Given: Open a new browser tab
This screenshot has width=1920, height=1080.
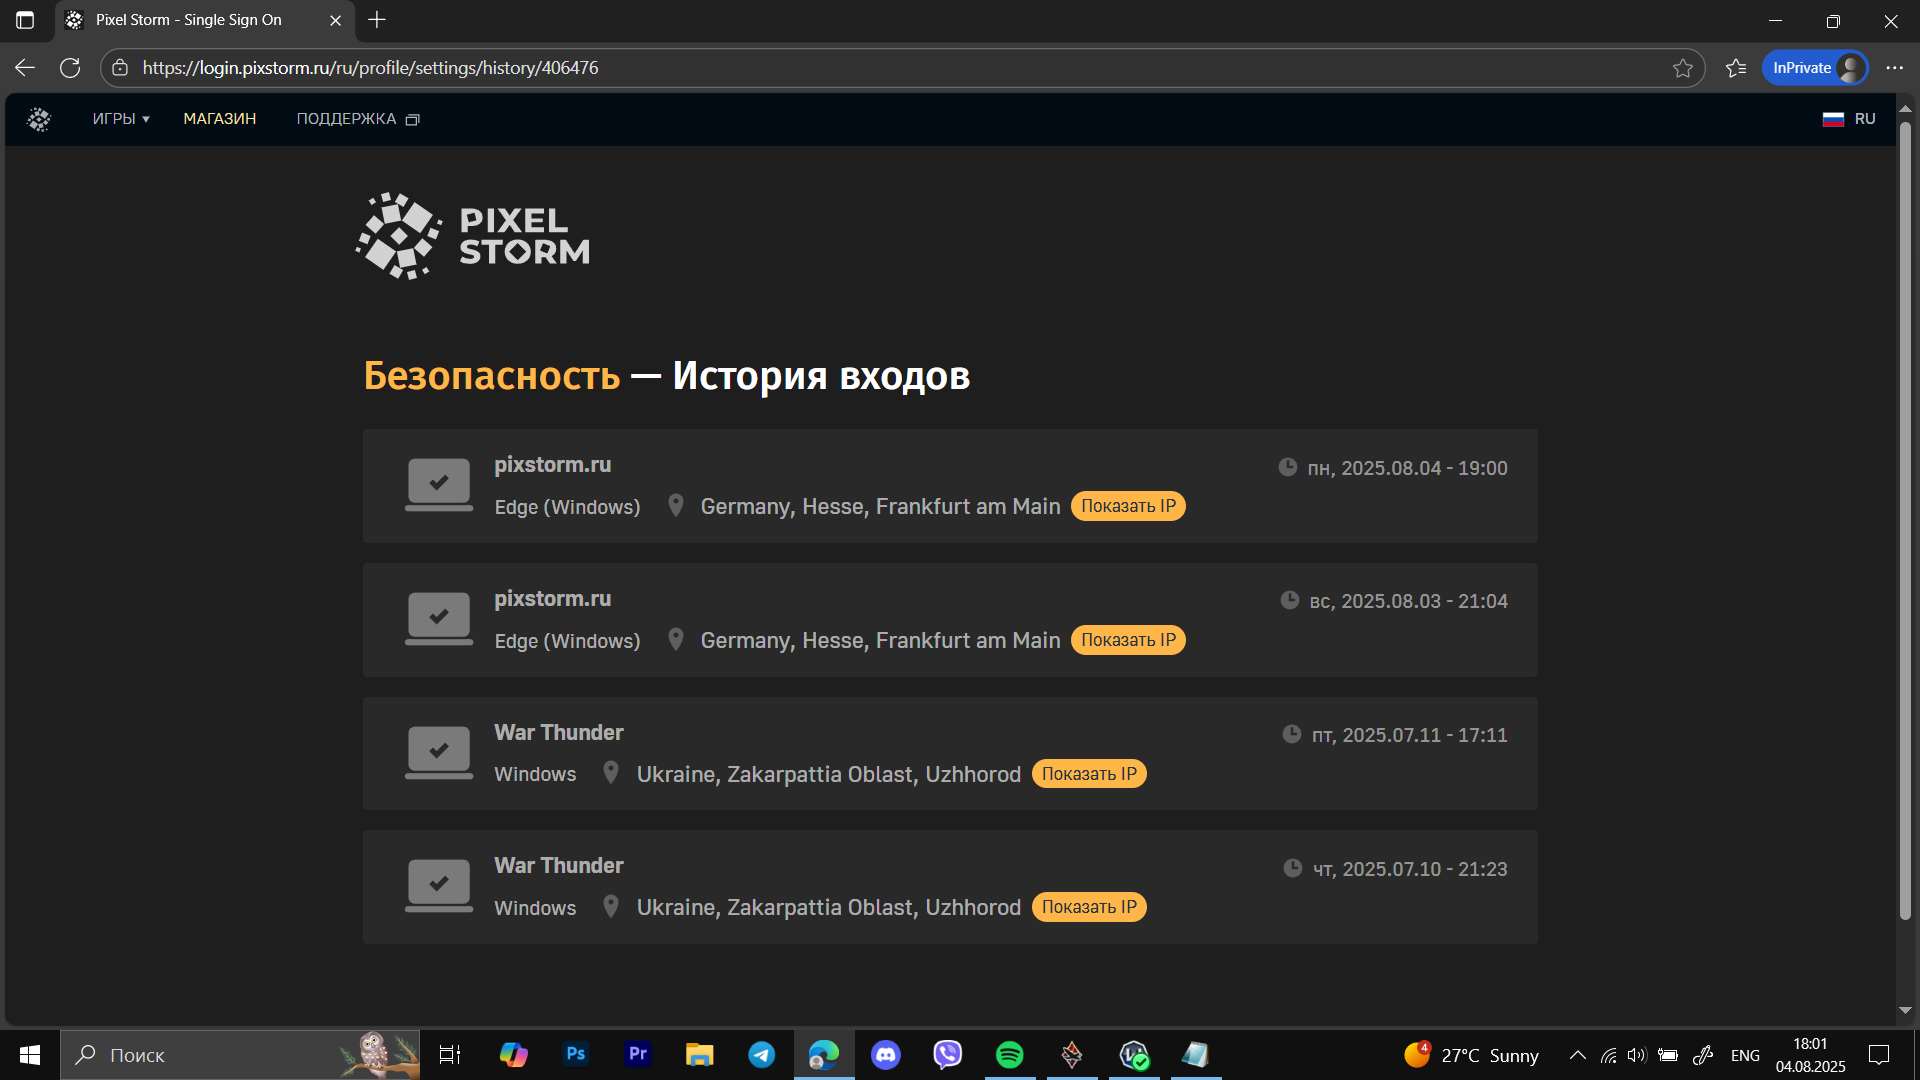Looking at the screenshot, I should [377, 20].
